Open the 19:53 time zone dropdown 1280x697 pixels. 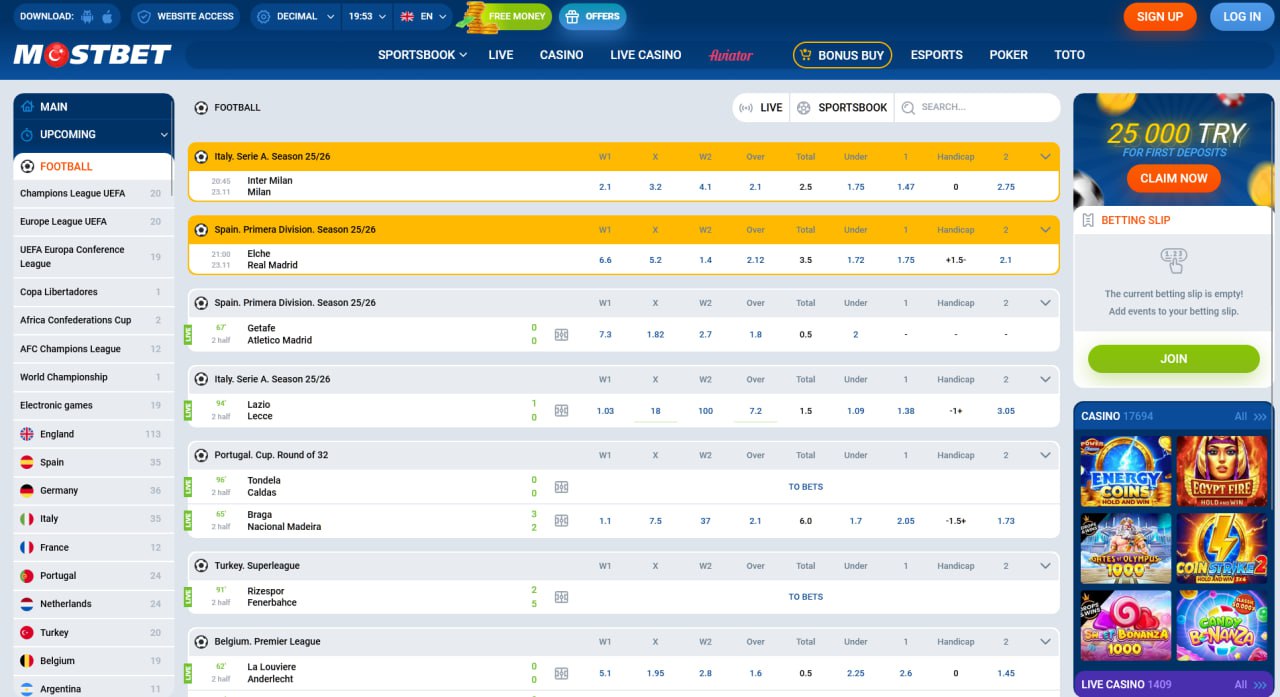tap(366, 17)
